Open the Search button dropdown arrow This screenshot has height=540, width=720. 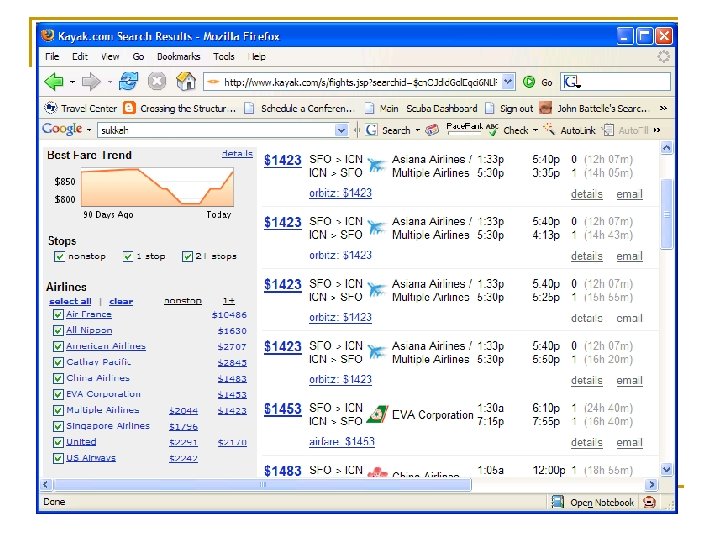(417, 130)
